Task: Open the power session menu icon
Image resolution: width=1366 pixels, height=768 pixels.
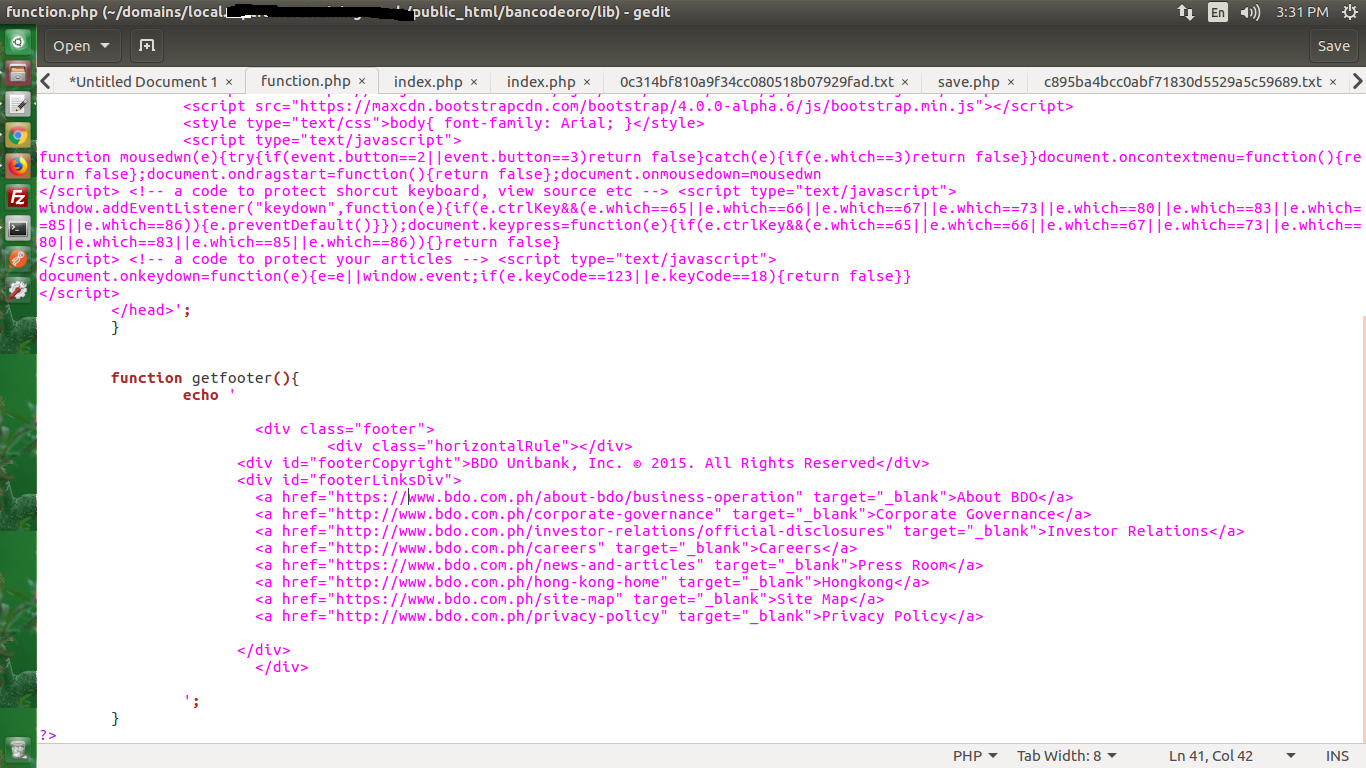Action: pyautogui.click(x=1350, y=12)
